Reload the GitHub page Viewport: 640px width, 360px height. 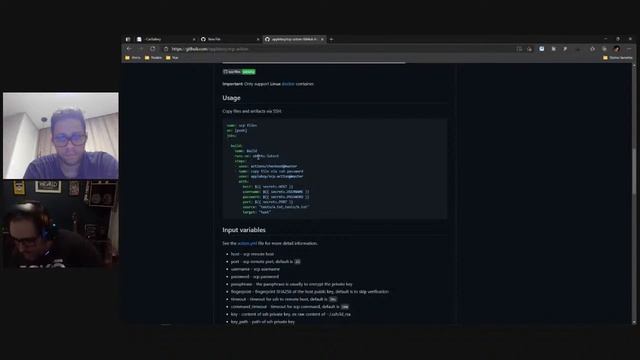pyautogui.click(x=153, y=49)
